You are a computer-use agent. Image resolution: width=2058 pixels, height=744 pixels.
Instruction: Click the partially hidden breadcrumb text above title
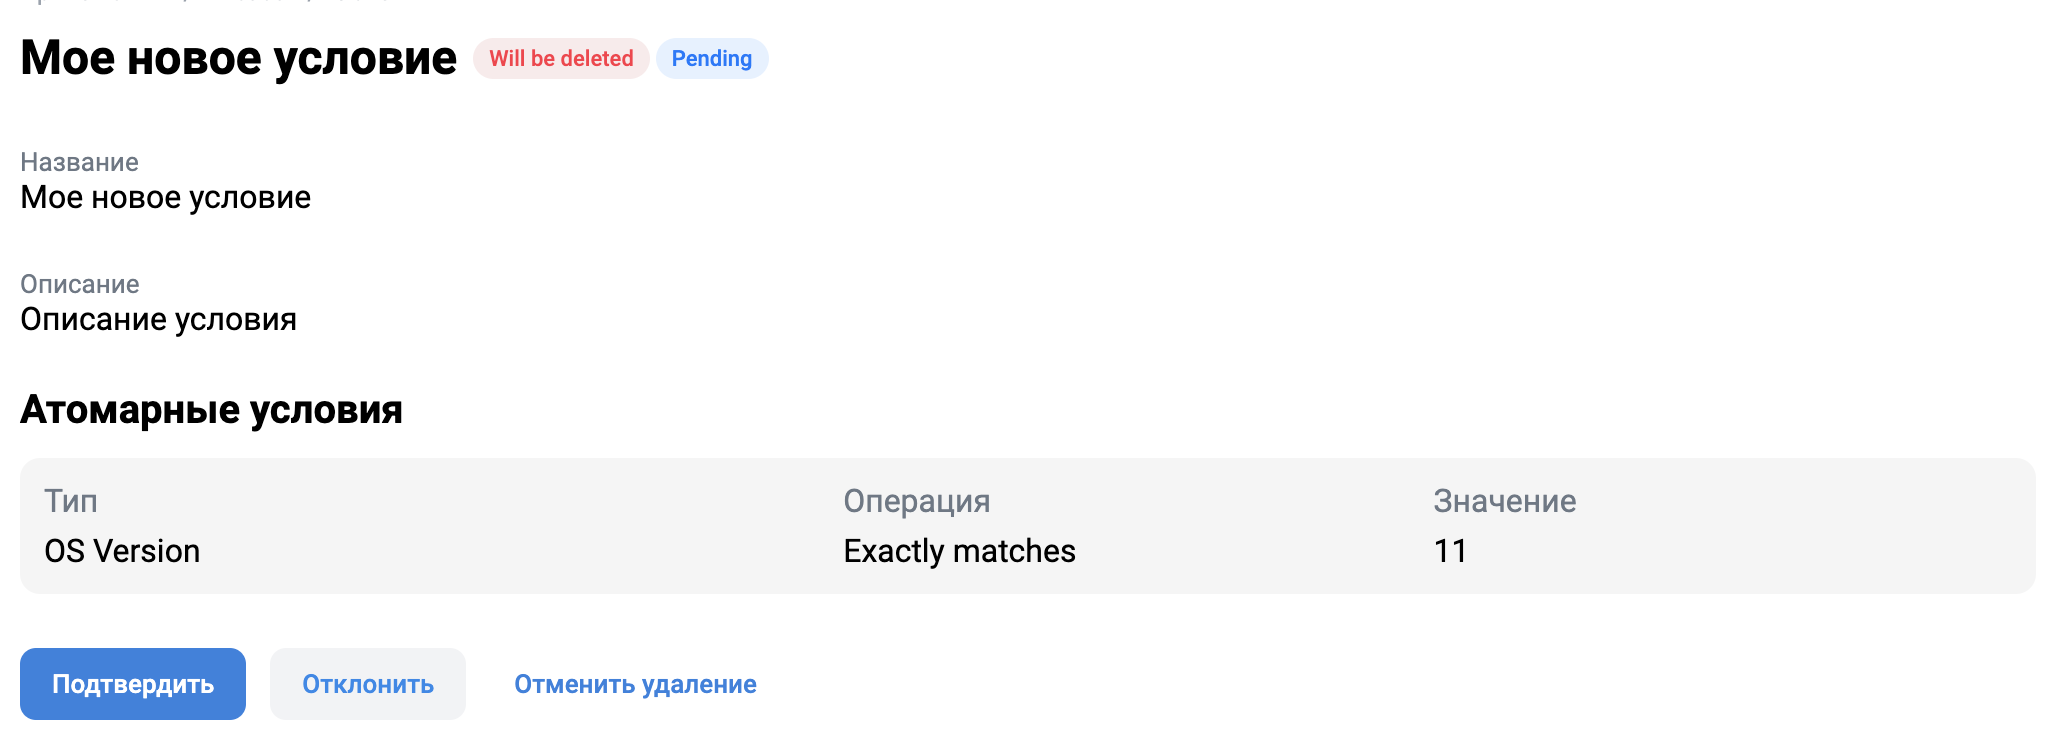pos(205,2)
